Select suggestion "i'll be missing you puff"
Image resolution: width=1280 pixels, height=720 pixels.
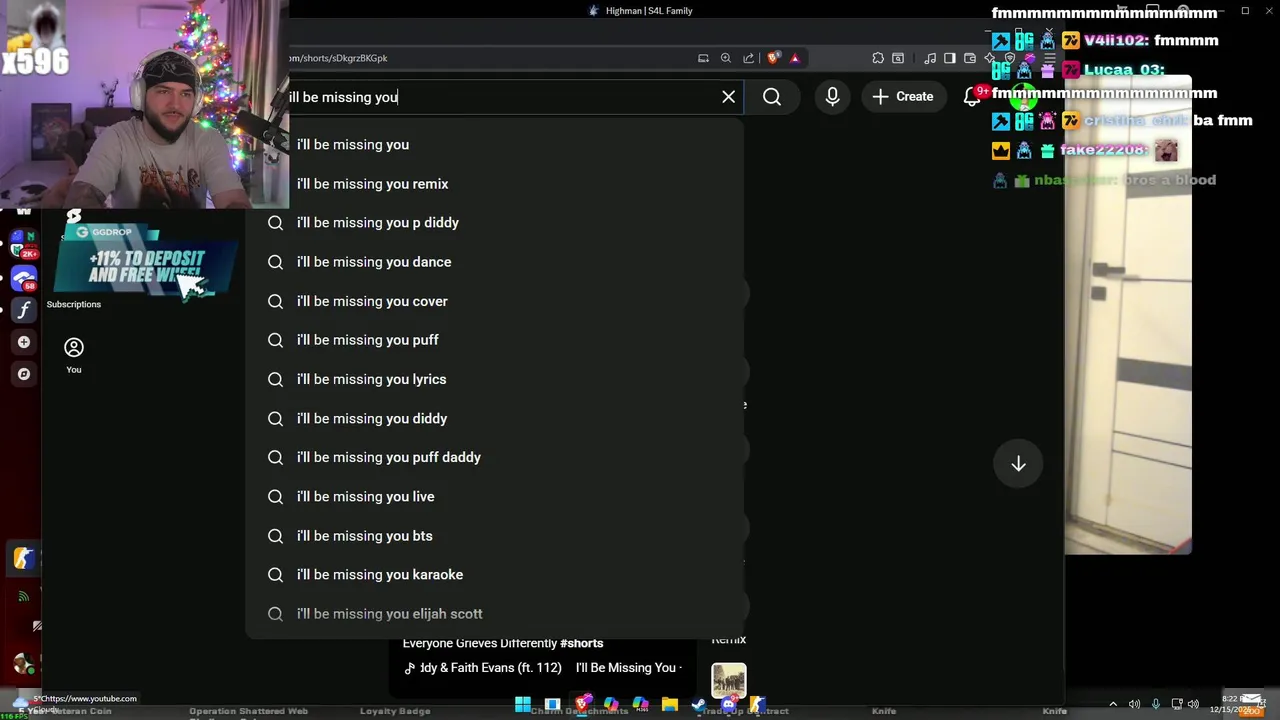click(x=495, y=340)
